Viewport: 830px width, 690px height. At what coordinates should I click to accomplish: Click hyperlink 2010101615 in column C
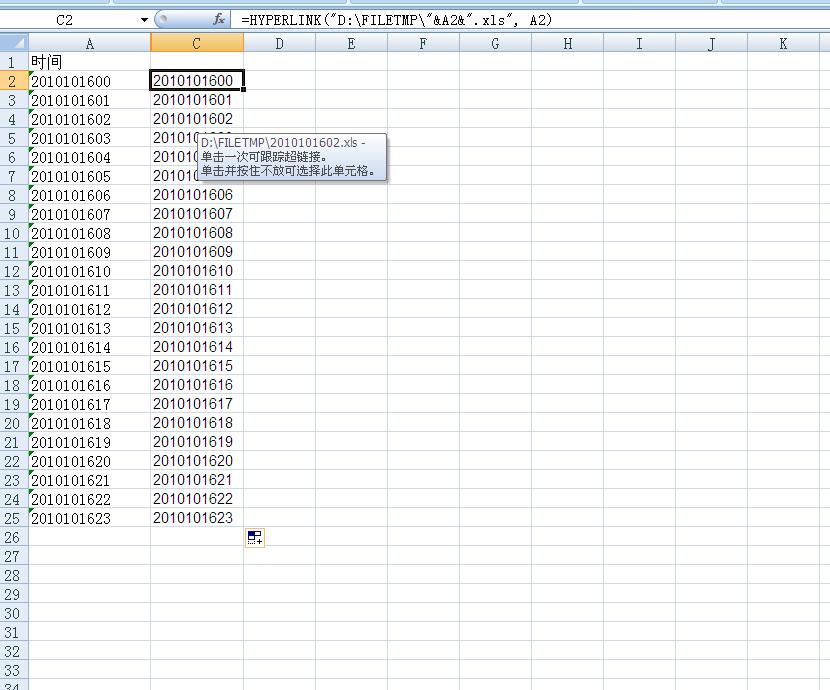point(192,366)
